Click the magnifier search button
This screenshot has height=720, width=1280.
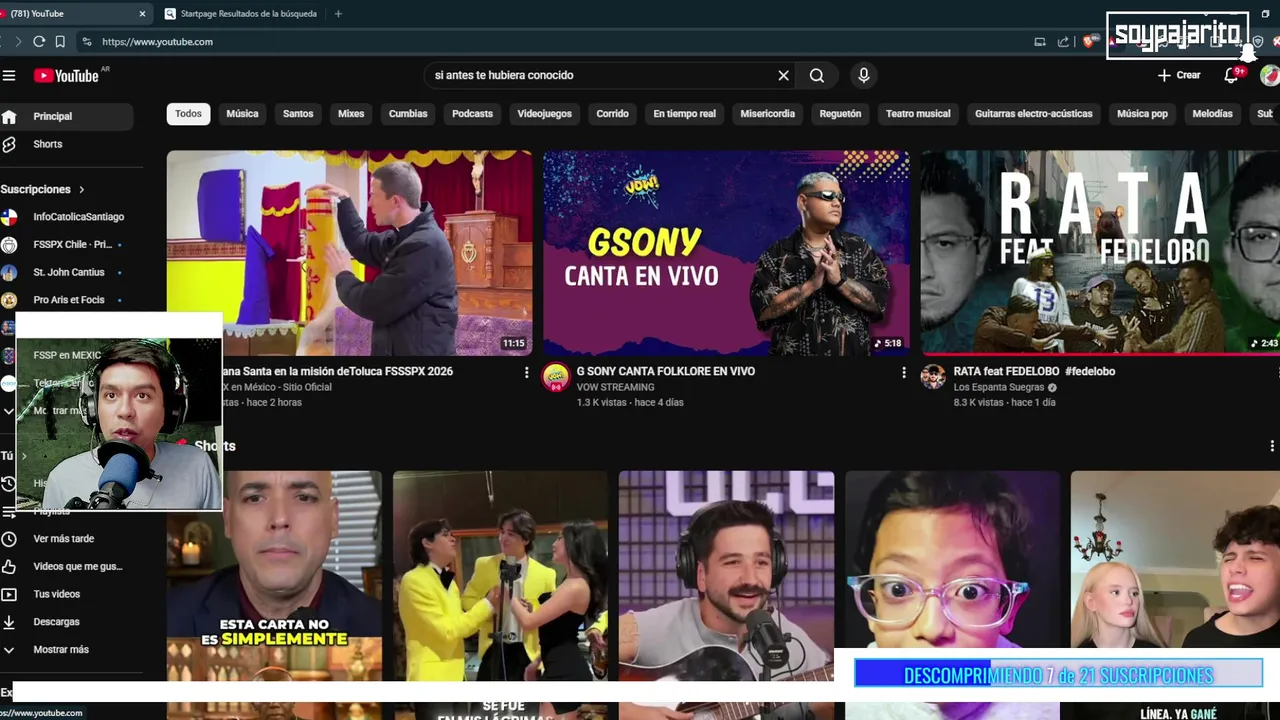817,75
